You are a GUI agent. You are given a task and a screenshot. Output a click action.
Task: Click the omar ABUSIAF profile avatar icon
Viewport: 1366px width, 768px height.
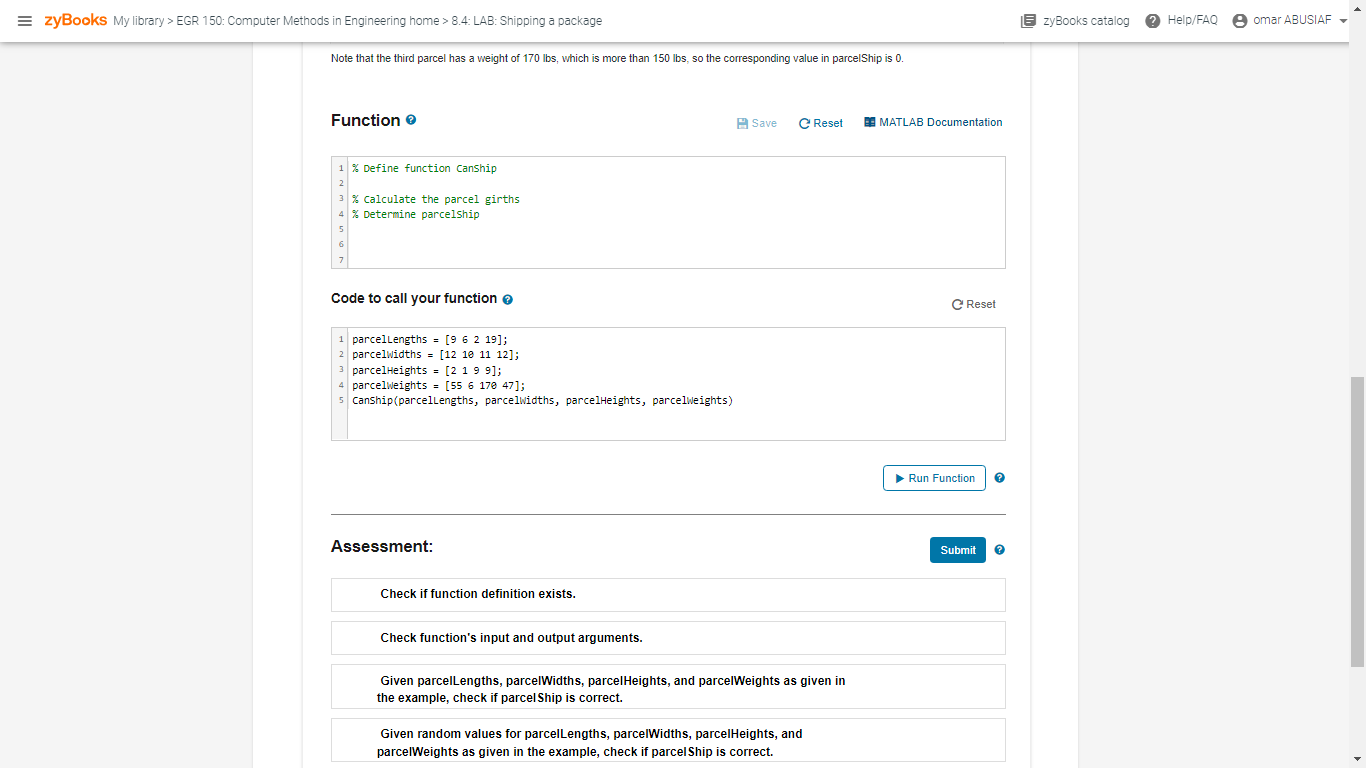(x=1238, y=19)
